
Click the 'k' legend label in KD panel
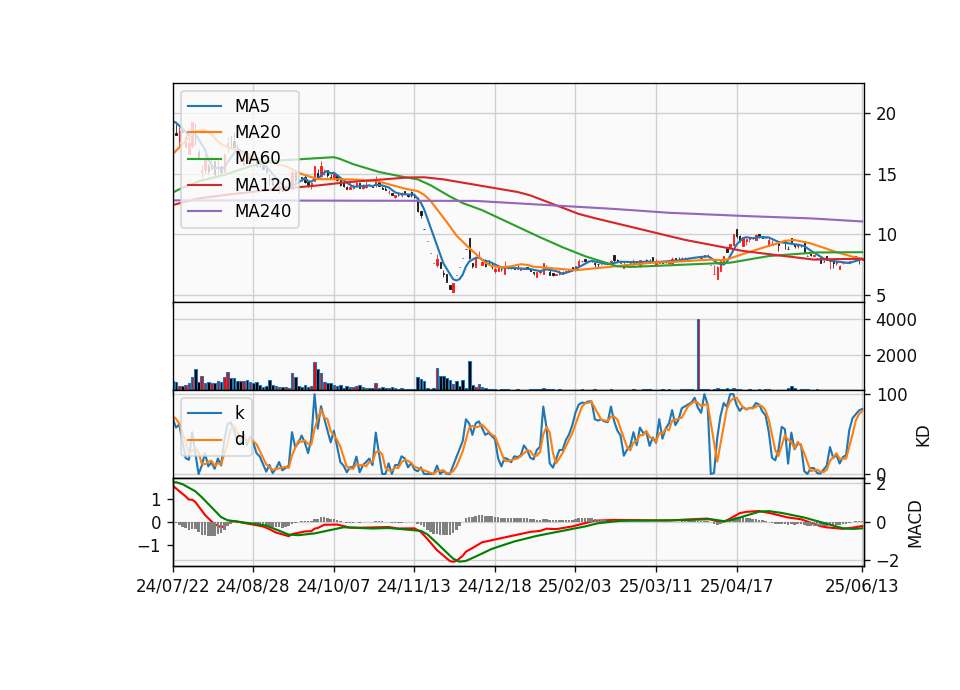click(240, 413)
